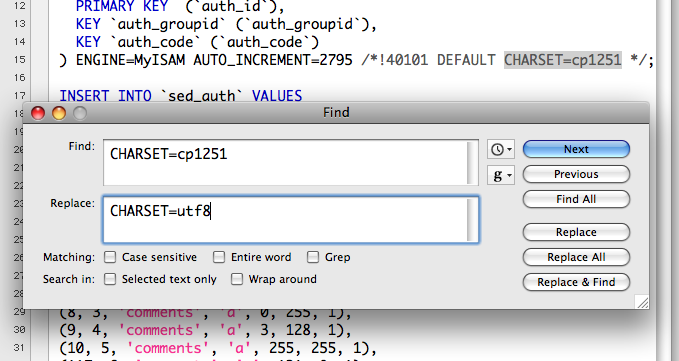Viewport: 679px width, 361px height.
Task: Click into the Replace text field
Action: (286, 220)
